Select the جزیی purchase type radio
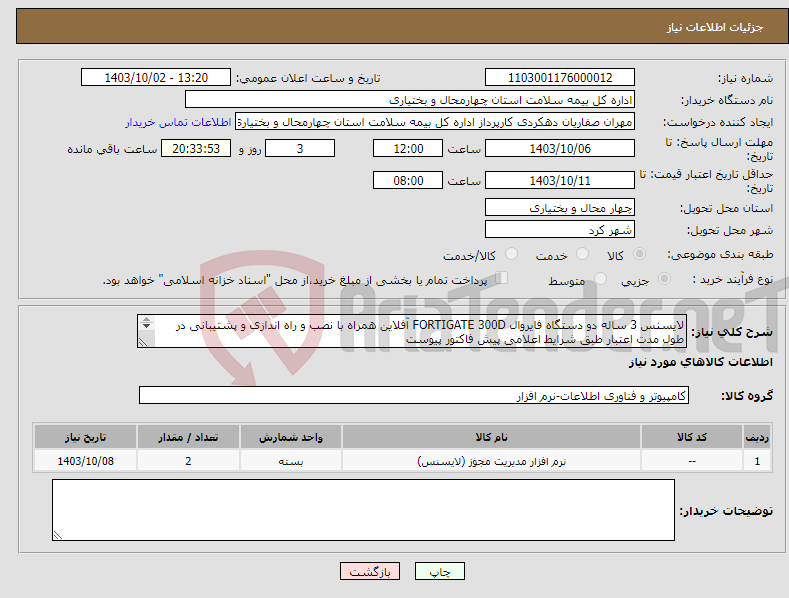This screenshot has height=598, width=789. pyautogui.click(x=664, y=278)
